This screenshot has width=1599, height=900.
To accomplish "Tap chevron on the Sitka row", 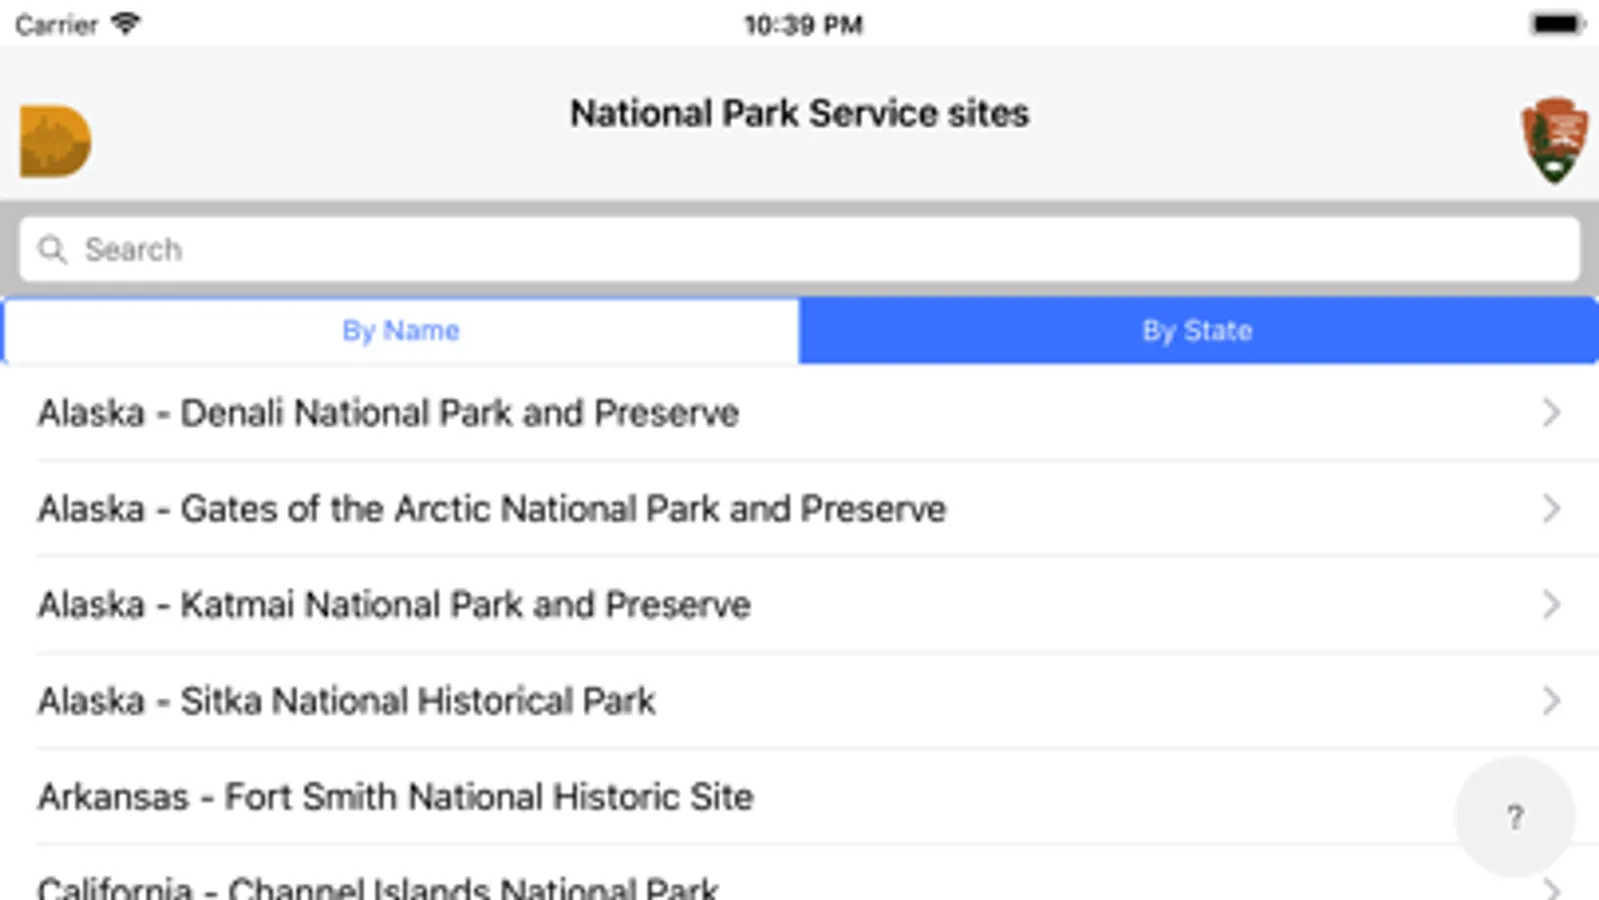I will 1551,701.
